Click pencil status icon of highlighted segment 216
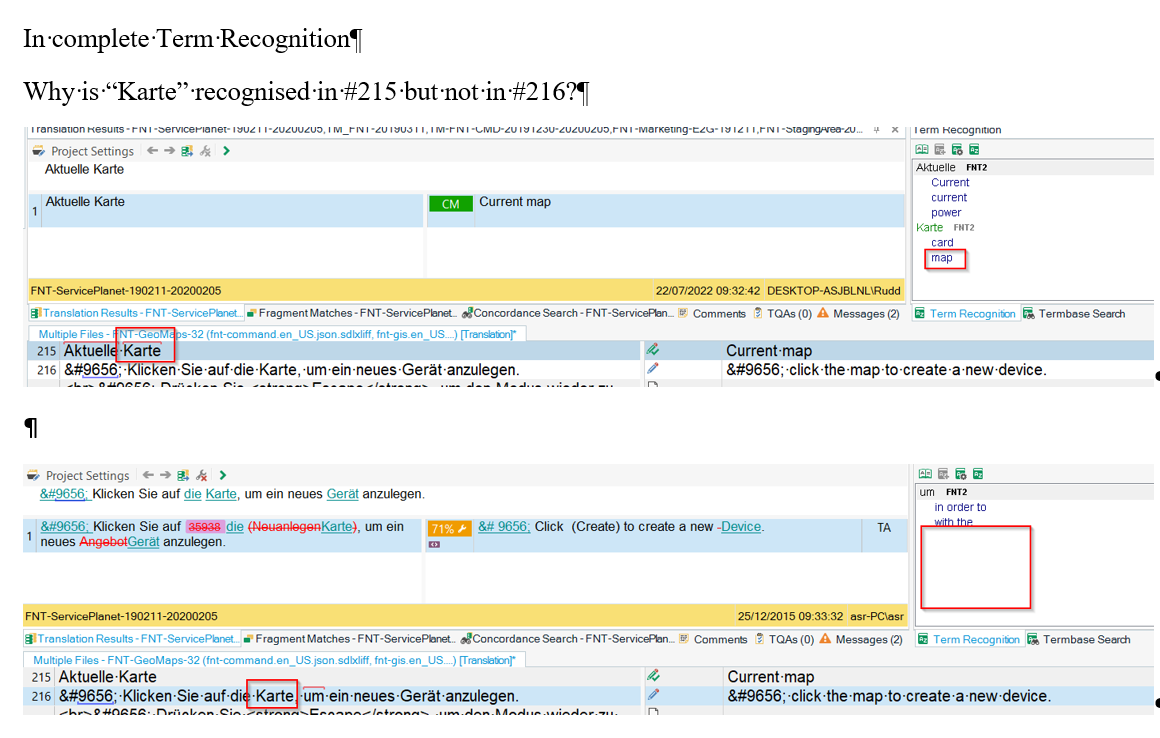Image resolution: width=1160 pixels, height=738 pixels. coord(652,694)
